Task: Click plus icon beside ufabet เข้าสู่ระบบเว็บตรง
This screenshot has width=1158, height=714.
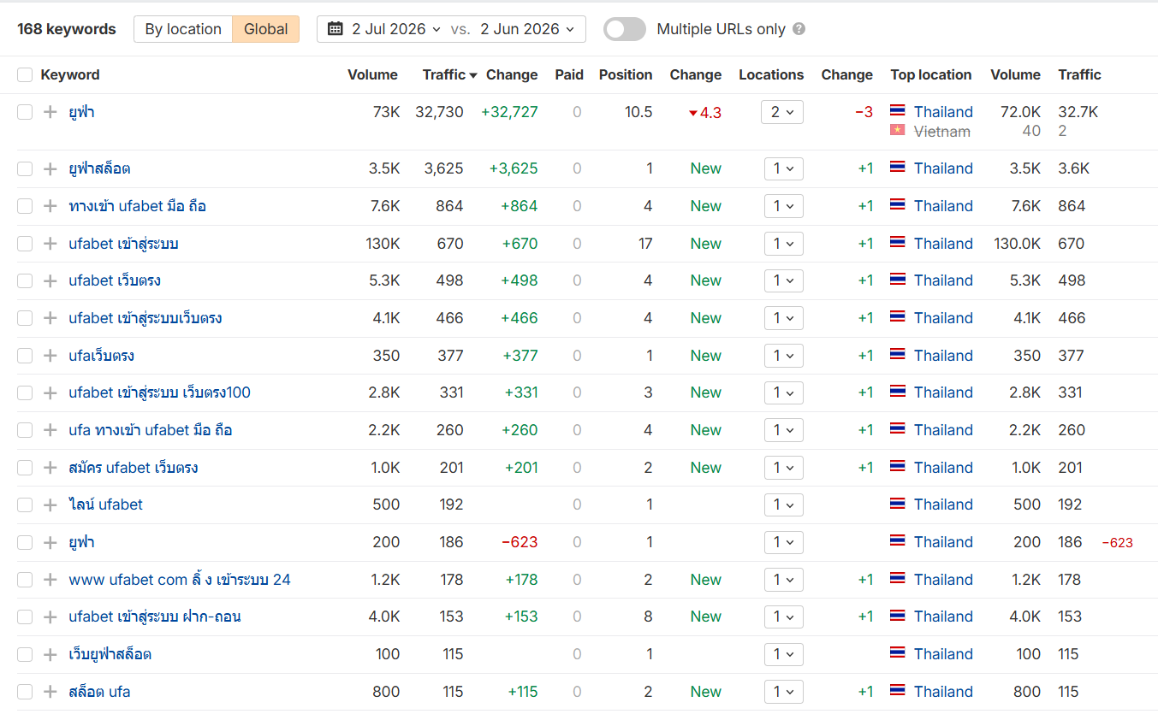Action: point(50,318)
